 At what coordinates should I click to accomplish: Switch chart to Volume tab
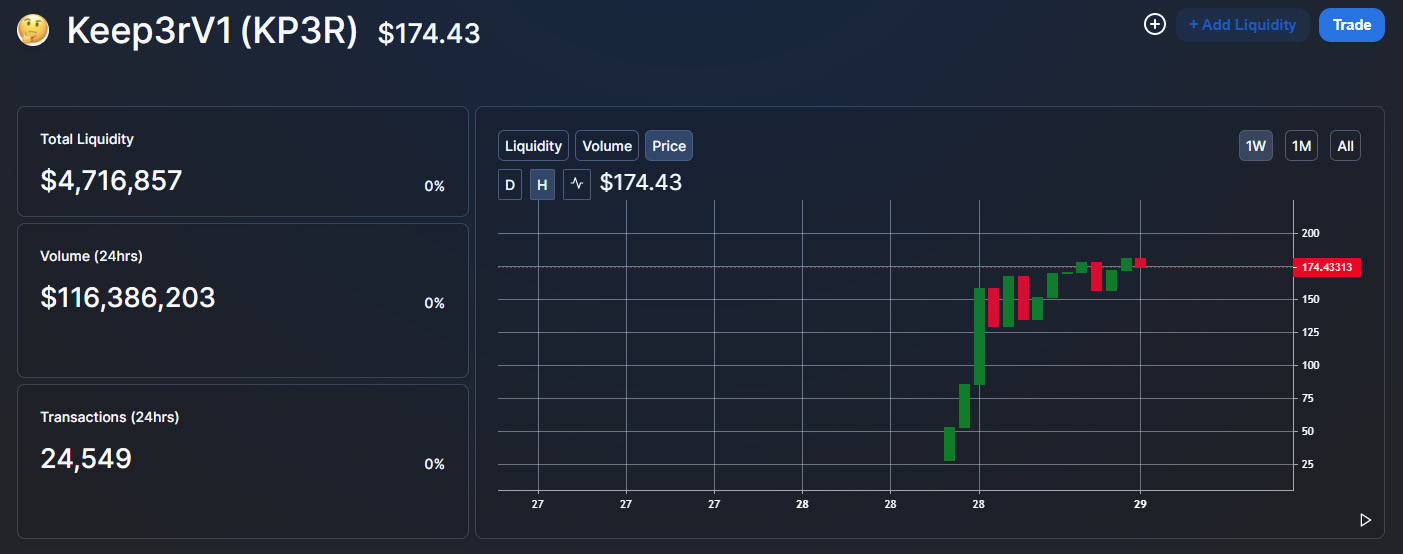(x=607, y=146)
